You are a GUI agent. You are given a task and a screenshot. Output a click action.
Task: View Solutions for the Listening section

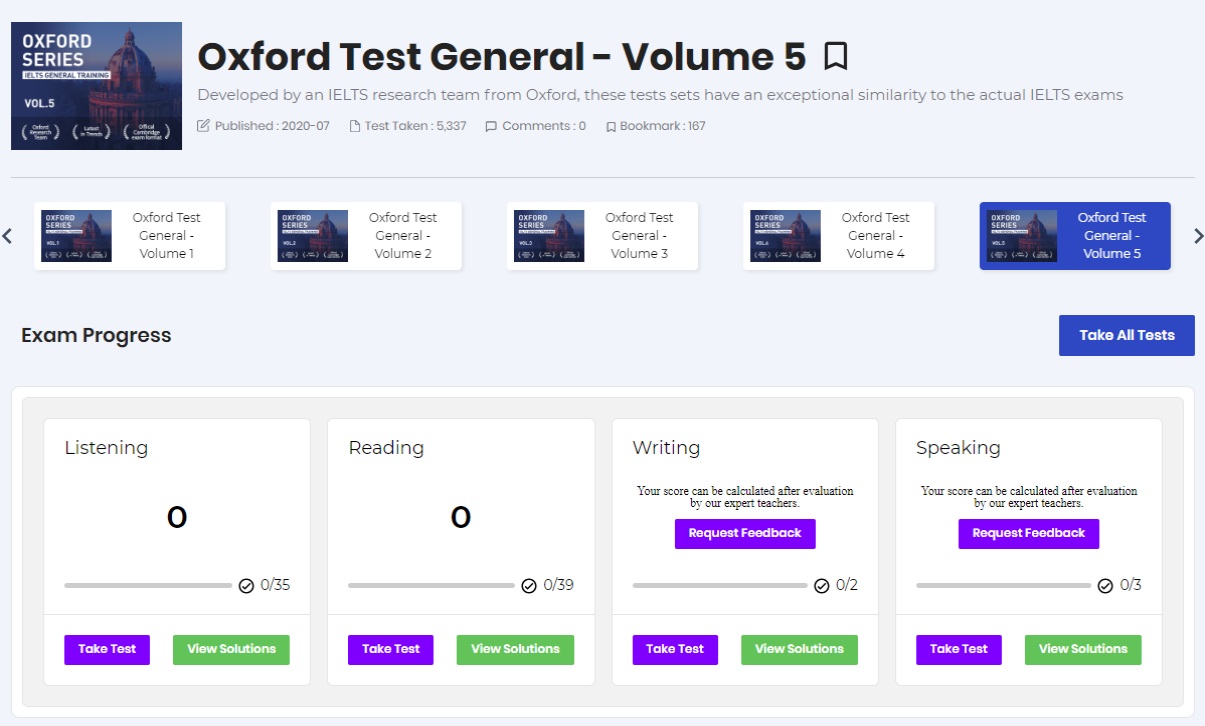(x=231, y=649)
